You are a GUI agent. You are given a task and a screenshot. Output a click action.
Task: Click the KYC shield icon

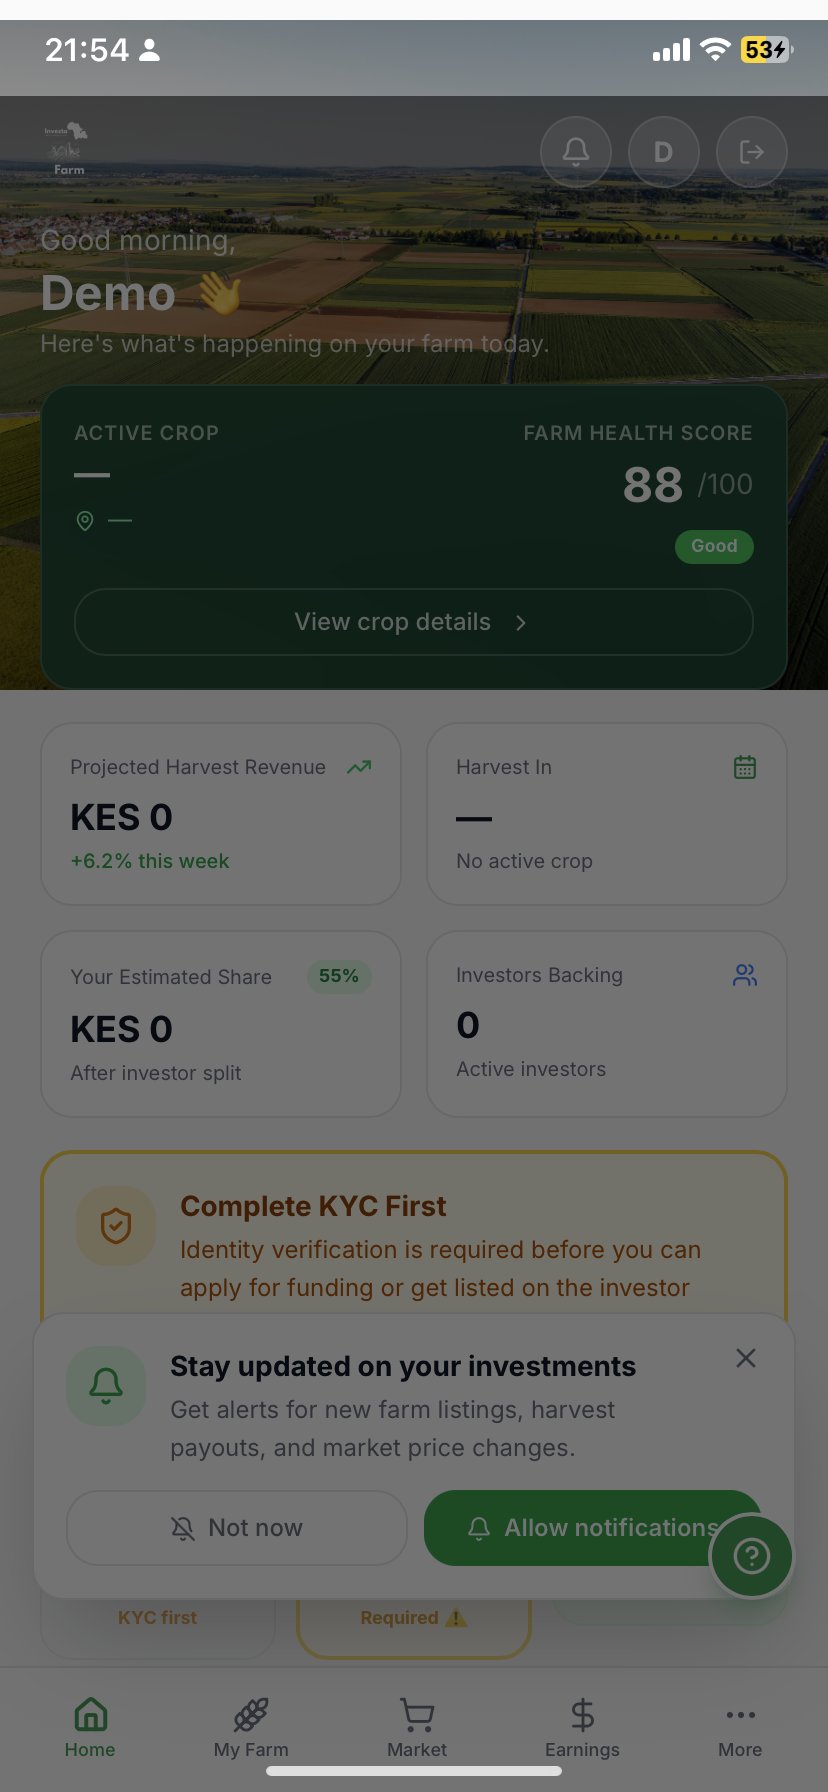coord(116,1226)
